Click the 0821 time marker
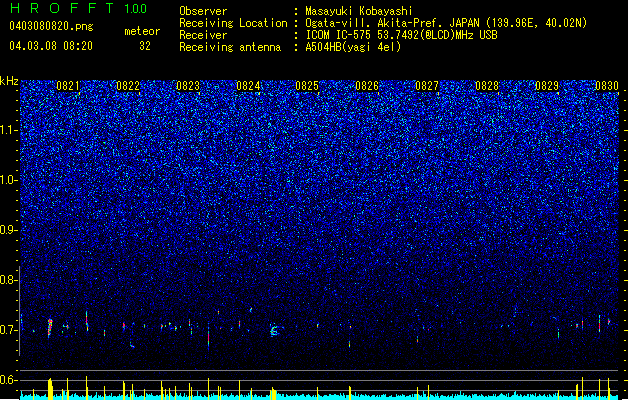The image size is (629, 400). (x=68, y=86)
